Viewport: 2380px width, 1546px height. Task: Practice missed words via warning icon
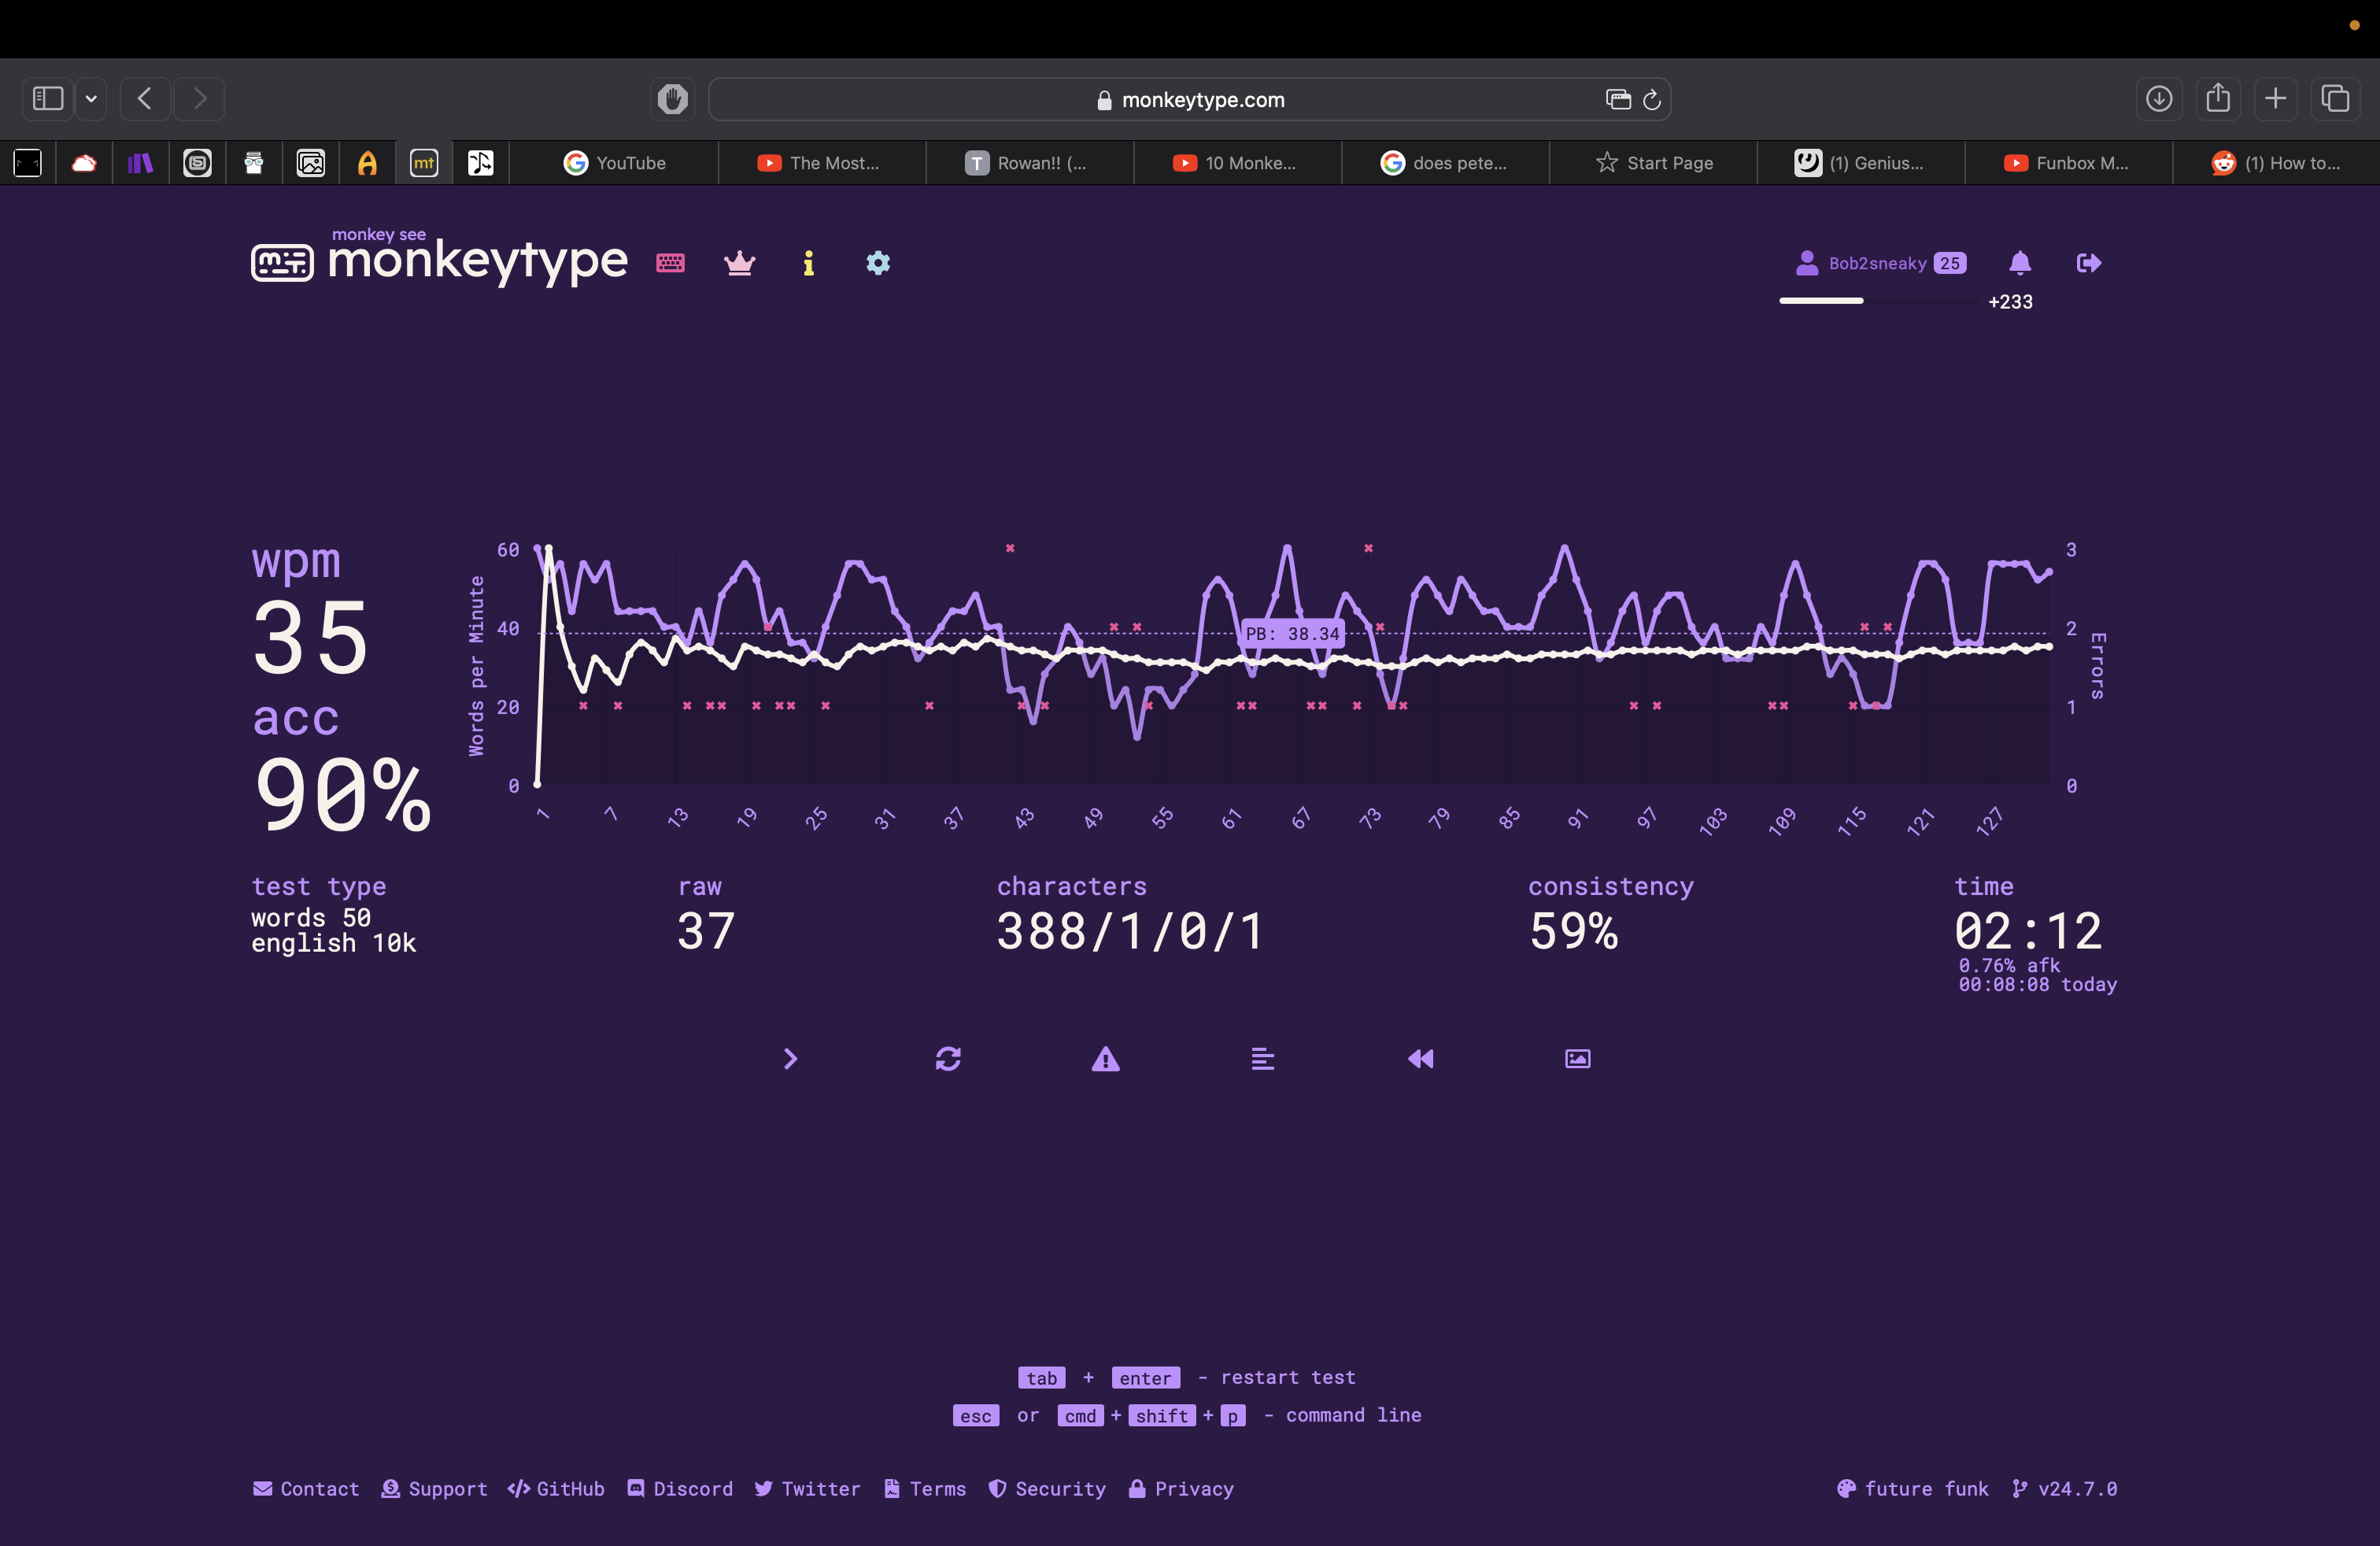(x=1105, y=1059)
